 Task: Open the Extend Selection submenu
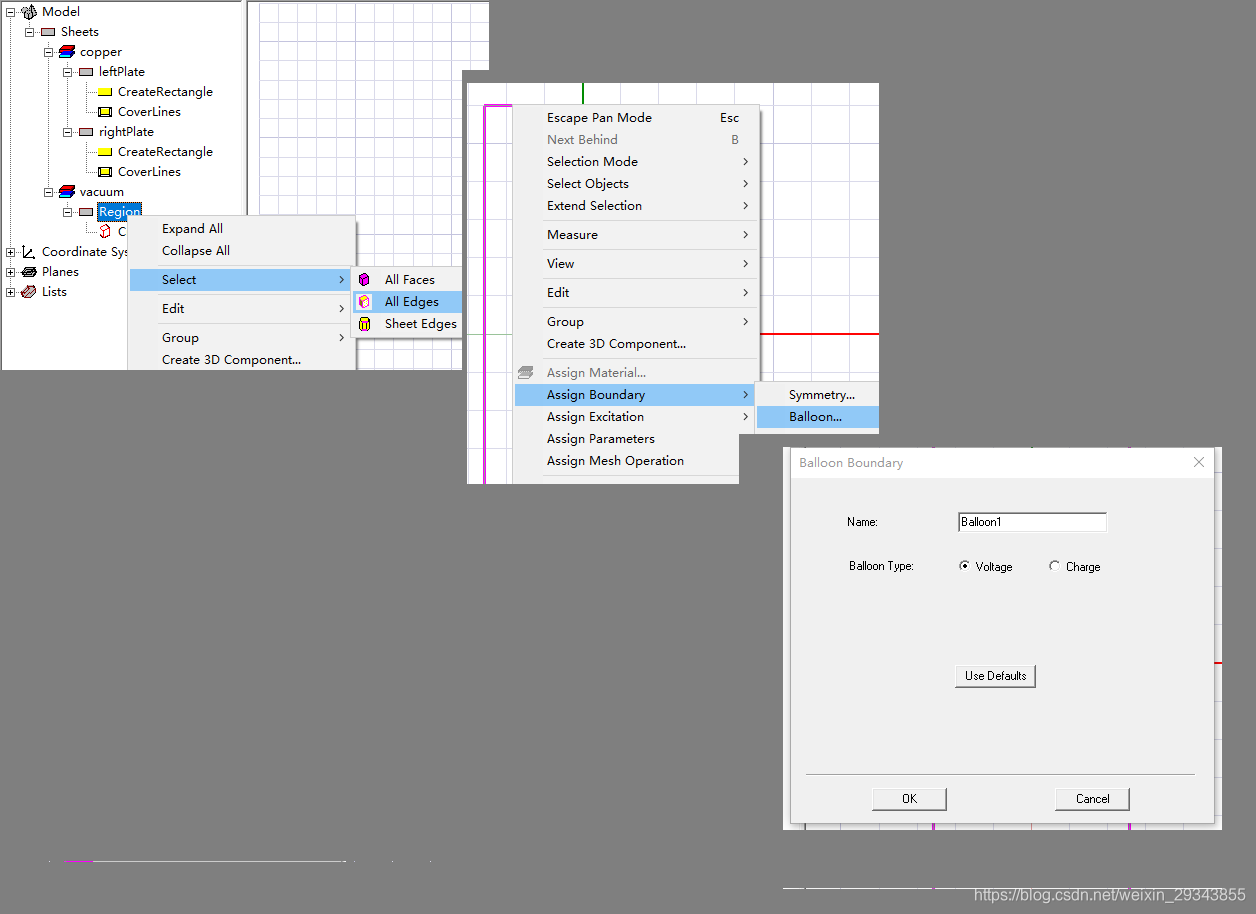coord(636,206)
